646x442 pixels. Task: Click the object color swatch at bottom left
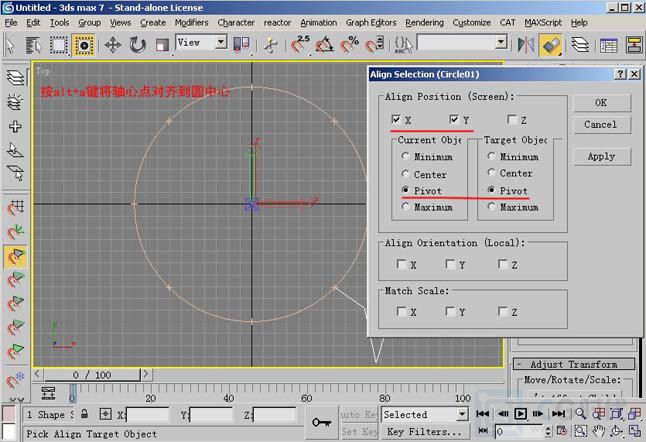tap(9, 414)
